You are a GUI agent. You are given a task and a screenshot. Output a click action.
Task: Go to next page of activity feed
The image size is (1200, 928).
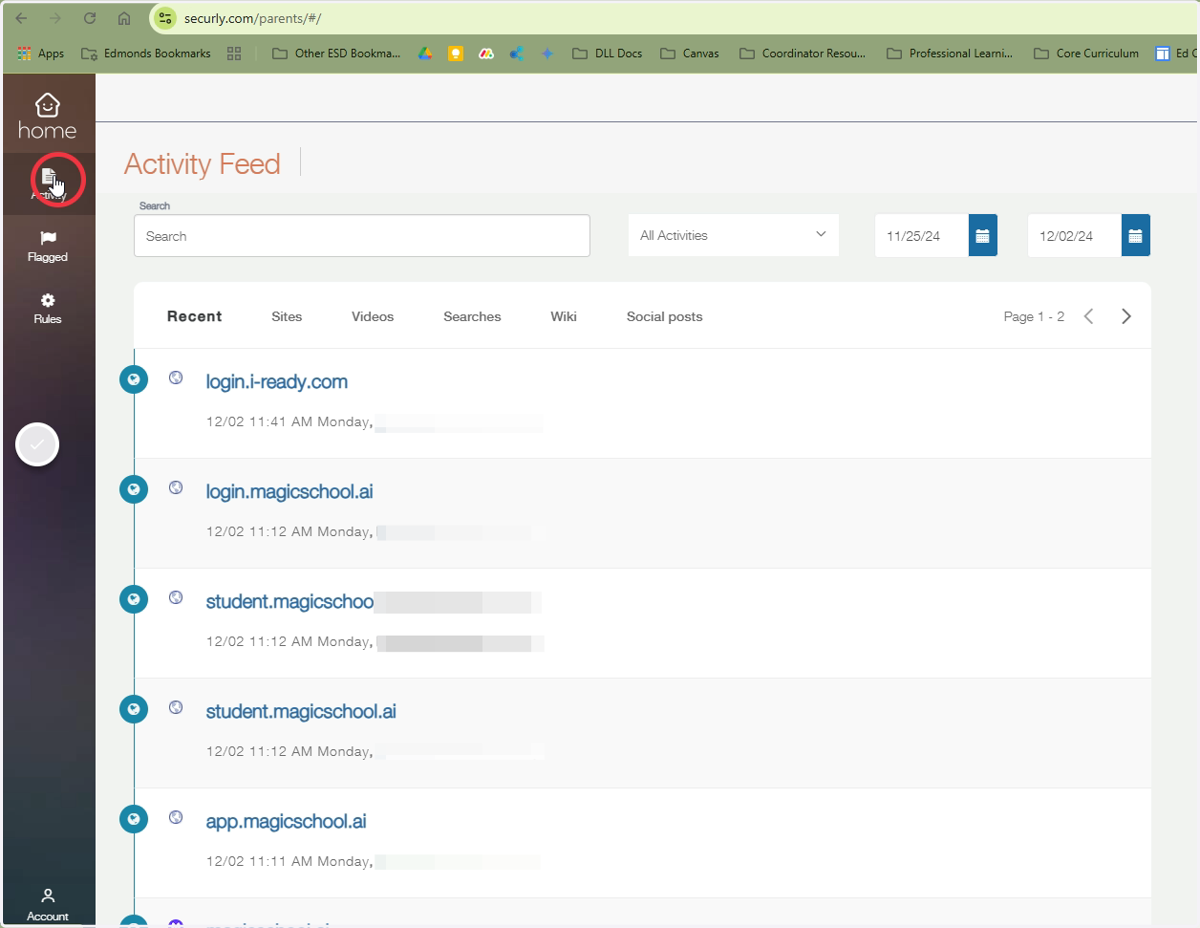1126,316
